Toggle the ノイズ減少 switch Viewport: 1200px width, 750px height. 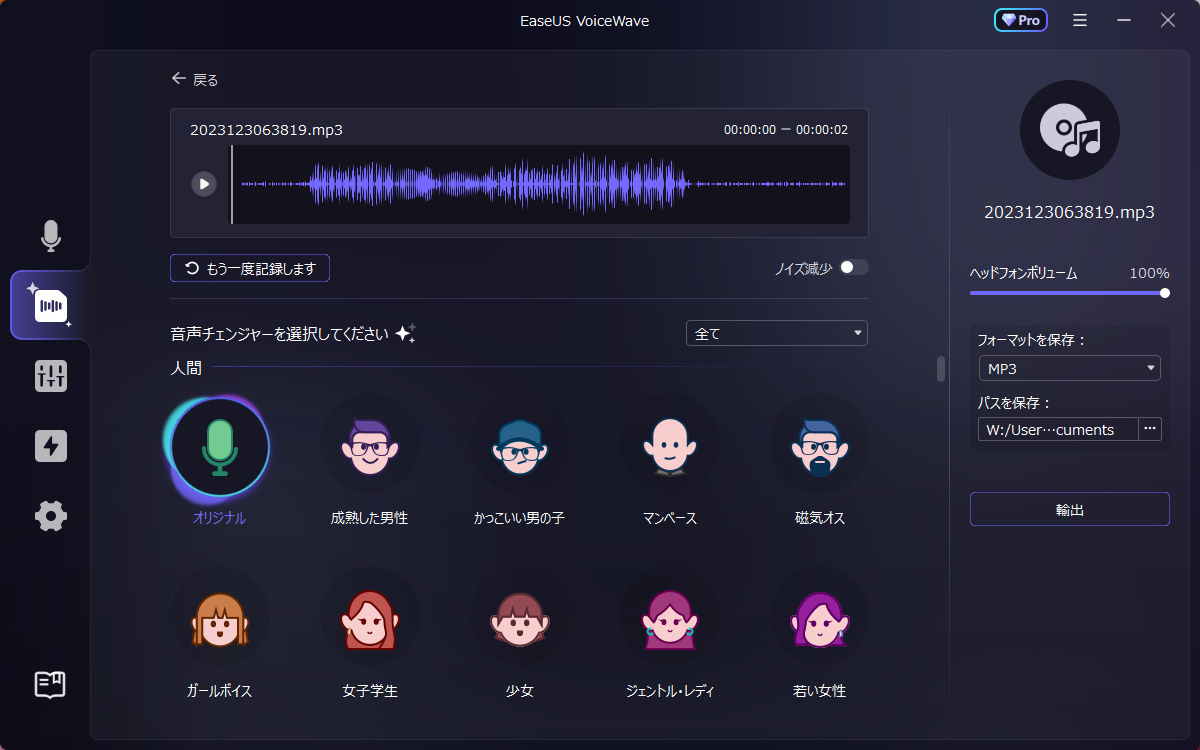tap(854, 268)
